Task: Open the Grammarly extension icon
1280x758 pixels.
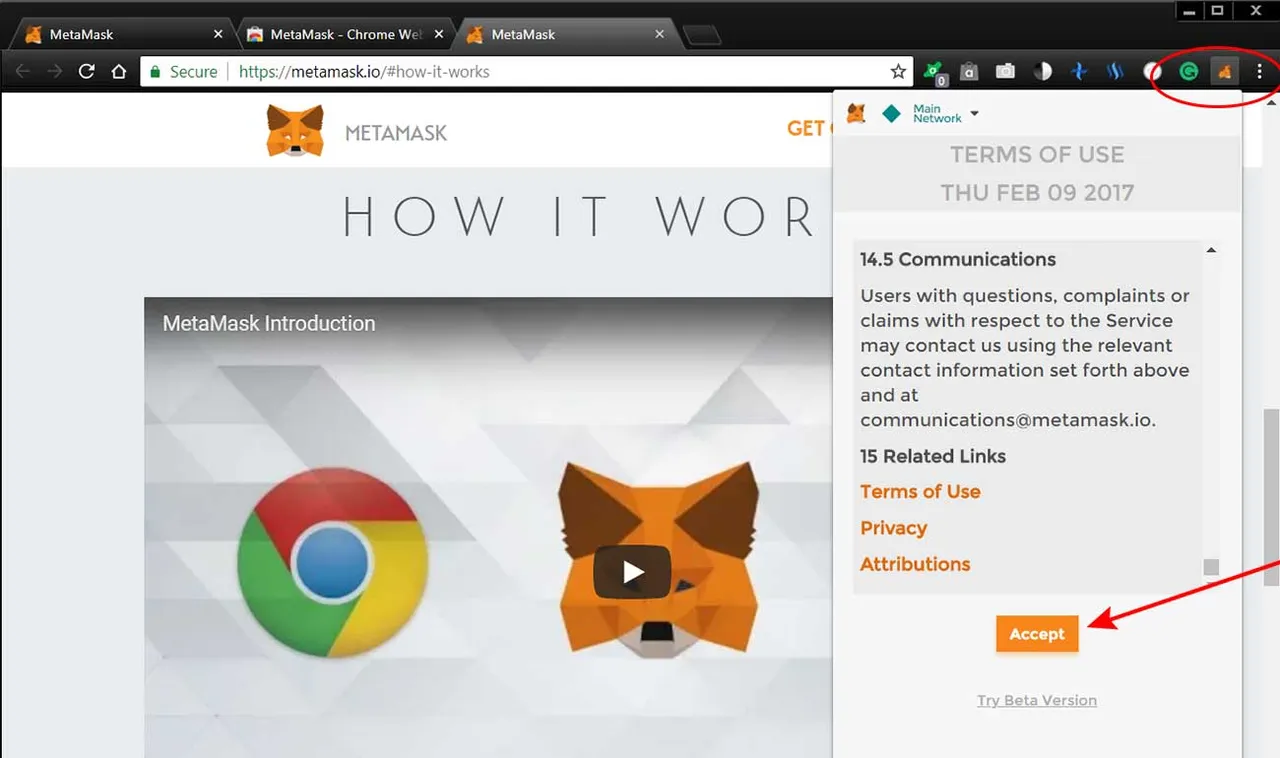Action: [x=1188, y=72]
